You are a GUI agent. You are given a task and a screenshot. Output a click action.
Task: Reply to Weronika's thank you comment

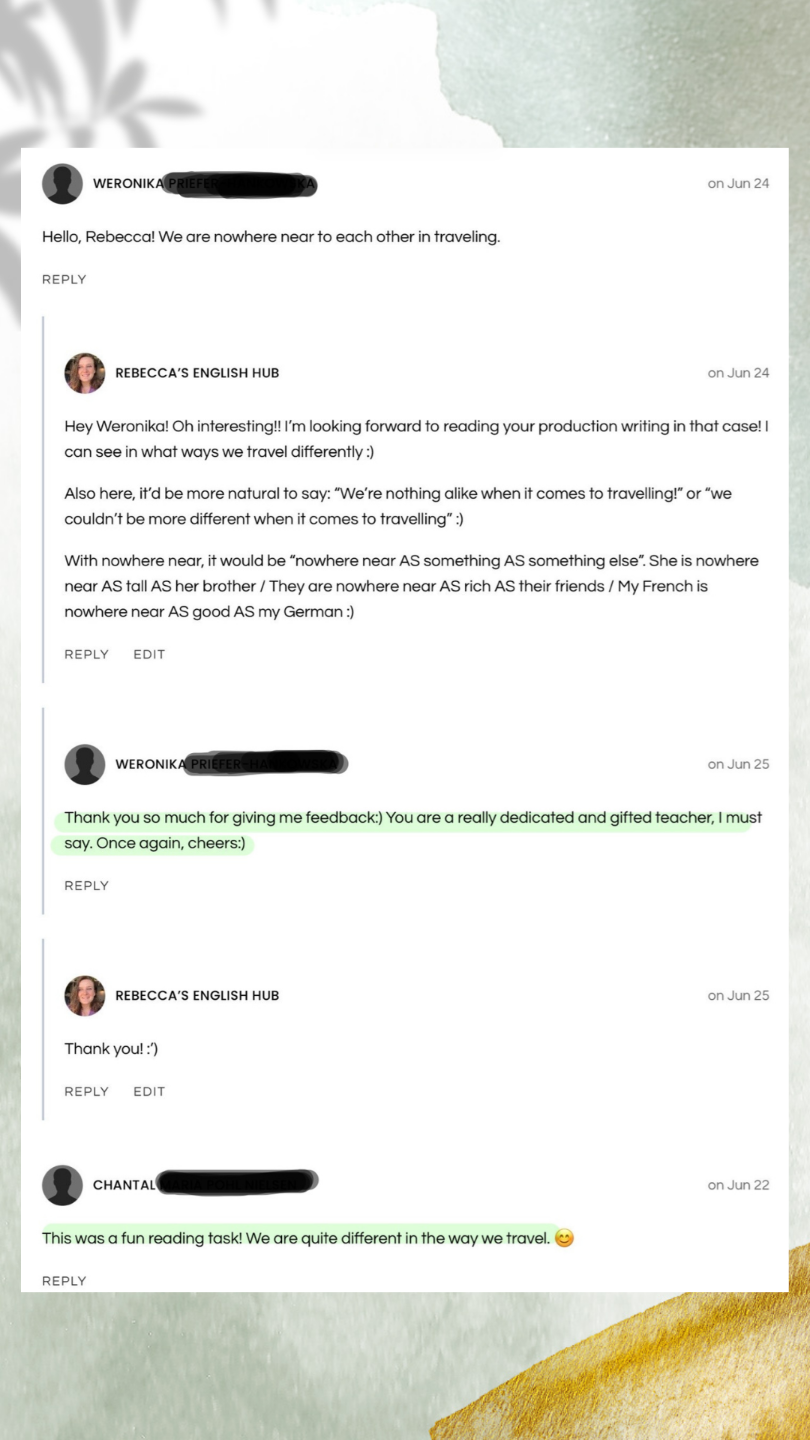click(86, 886)
